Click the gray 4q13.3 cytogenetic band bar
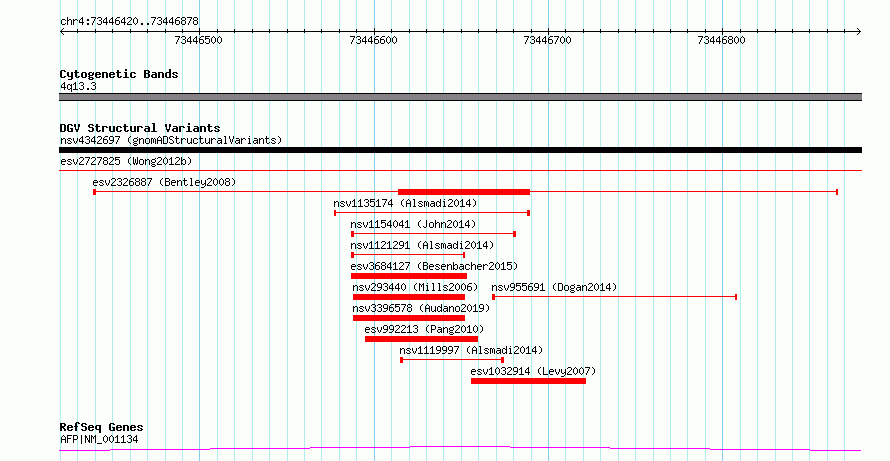The image size is (890, 461). click(460, 97)
